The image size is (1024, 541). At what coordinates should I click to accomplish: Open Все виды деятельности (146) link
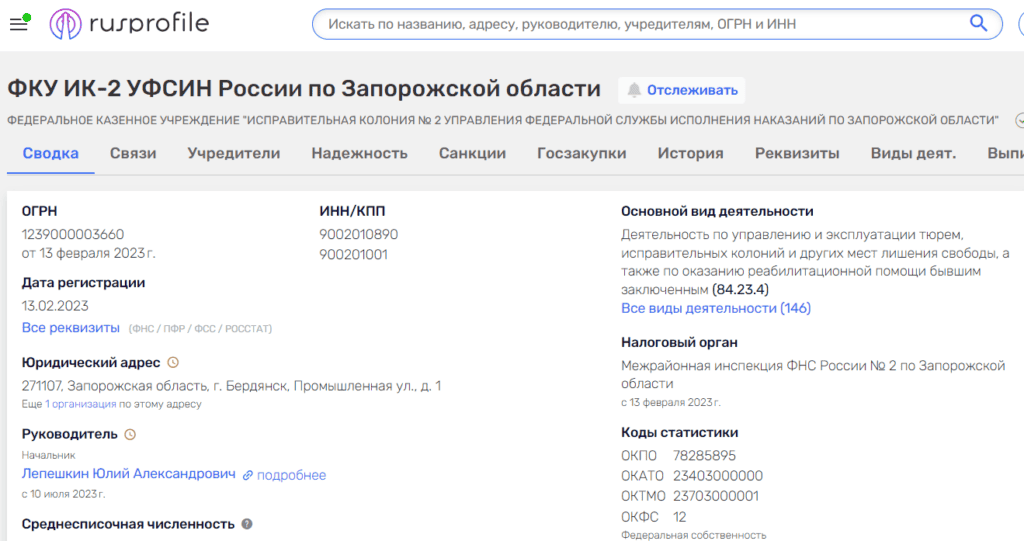pyautogui.click(x=715, y=308)
